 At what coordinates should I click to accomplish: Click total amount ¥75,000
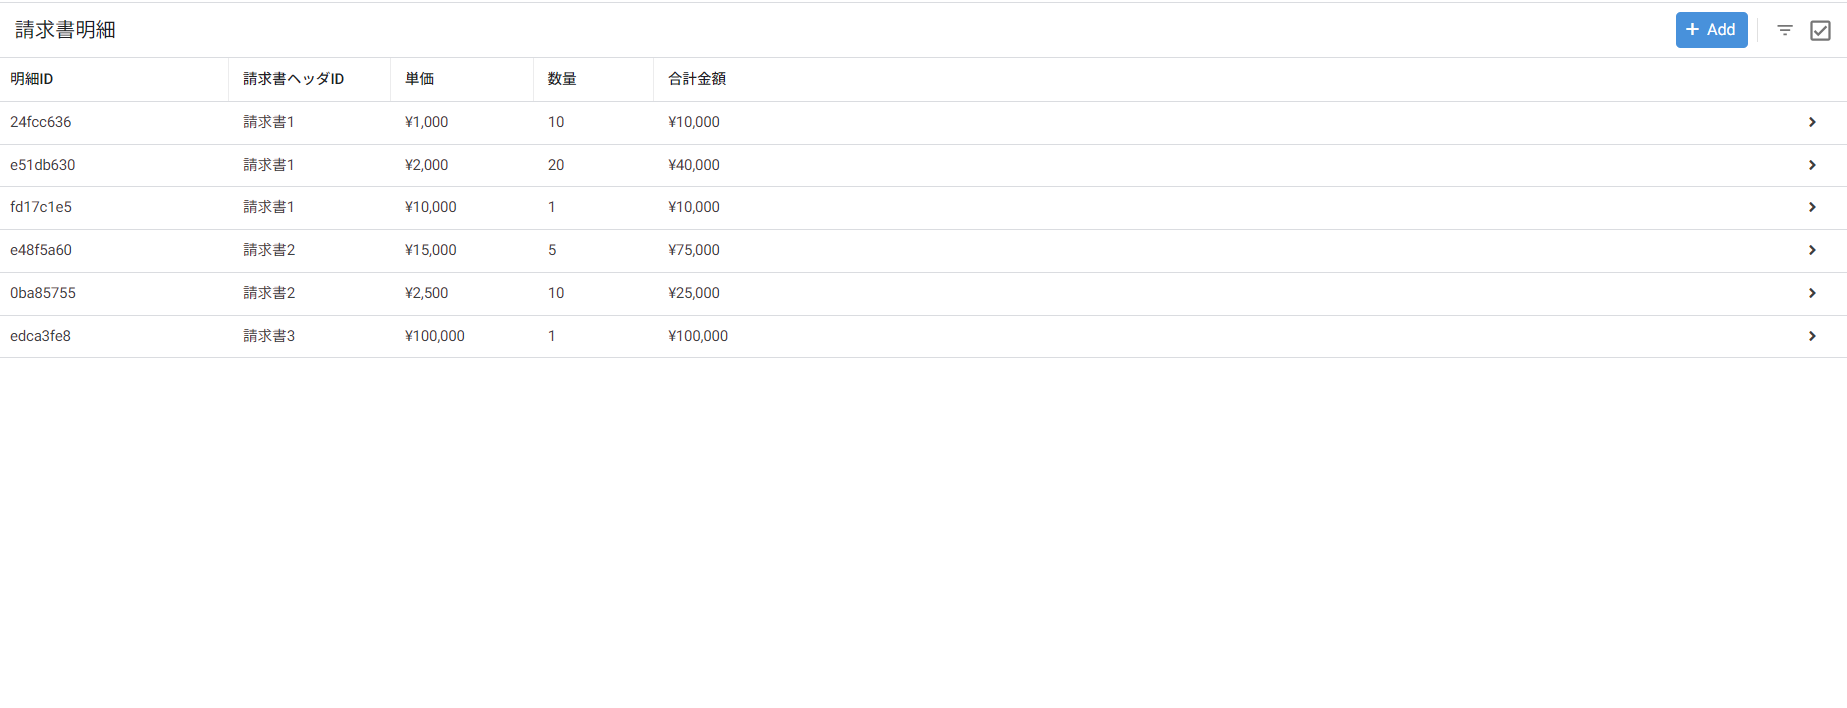click(x=694, y=250)
